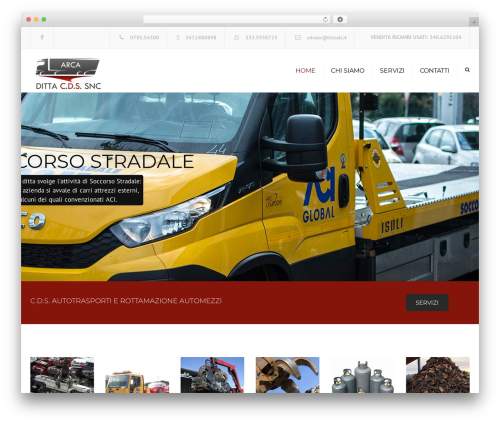Open the Contatti menu item

point(434,70)
